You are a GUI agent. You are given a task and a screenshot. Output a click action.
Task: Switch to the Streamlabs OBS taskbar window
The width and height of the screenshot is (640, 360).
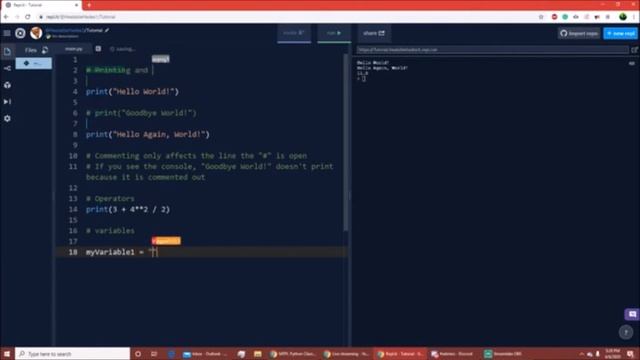[503, 353]
